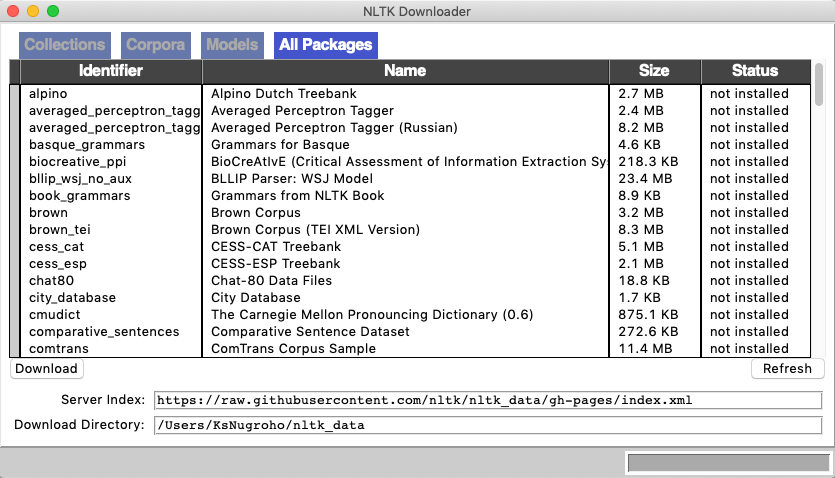Select Averaged Perceptron Tagger (Russian) entry
835x478 pixels.
pos(334,128)
